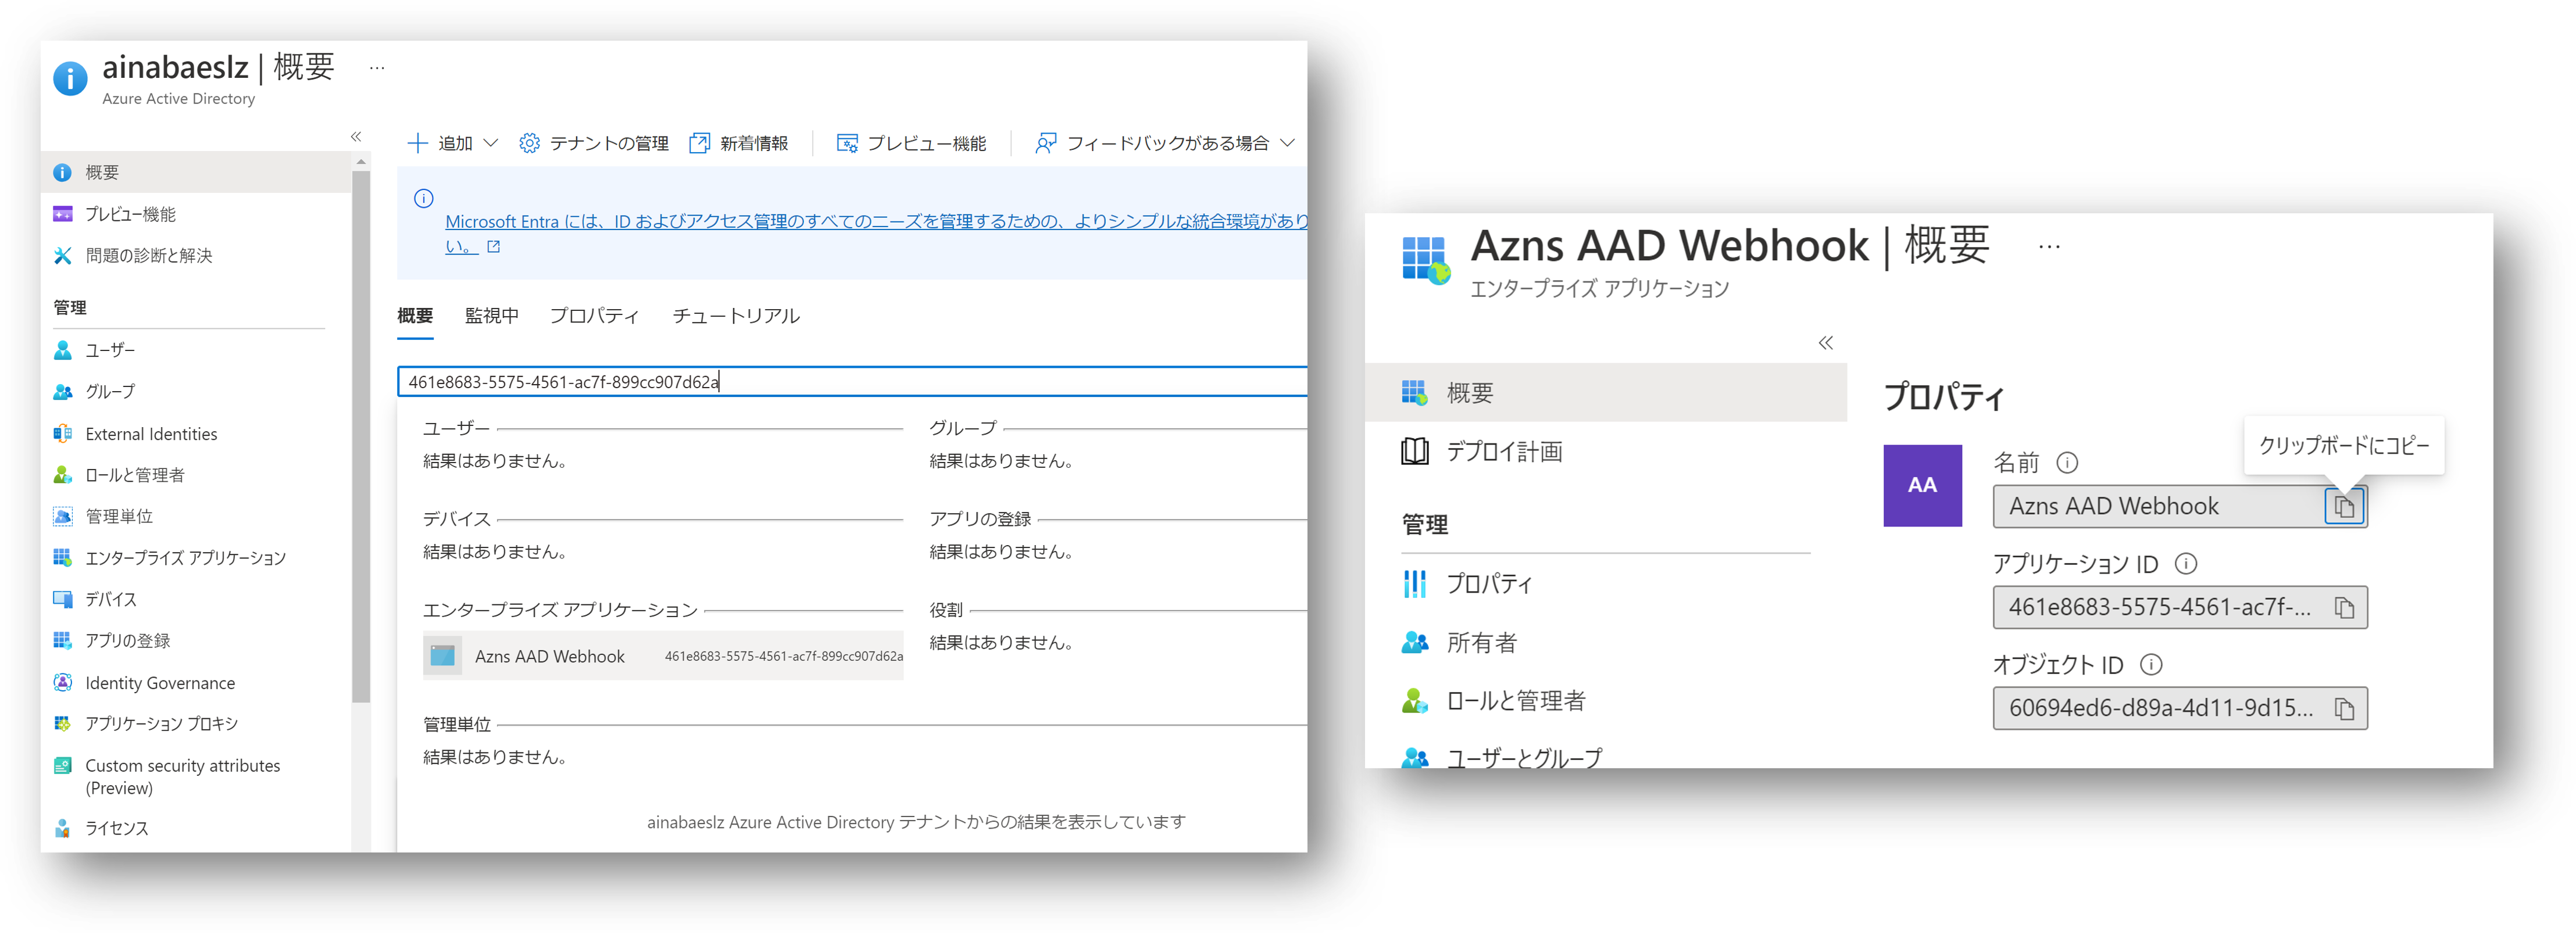The image size is (2576, 935).
Task: Click the tenant search input field
Action: point(852,382)
